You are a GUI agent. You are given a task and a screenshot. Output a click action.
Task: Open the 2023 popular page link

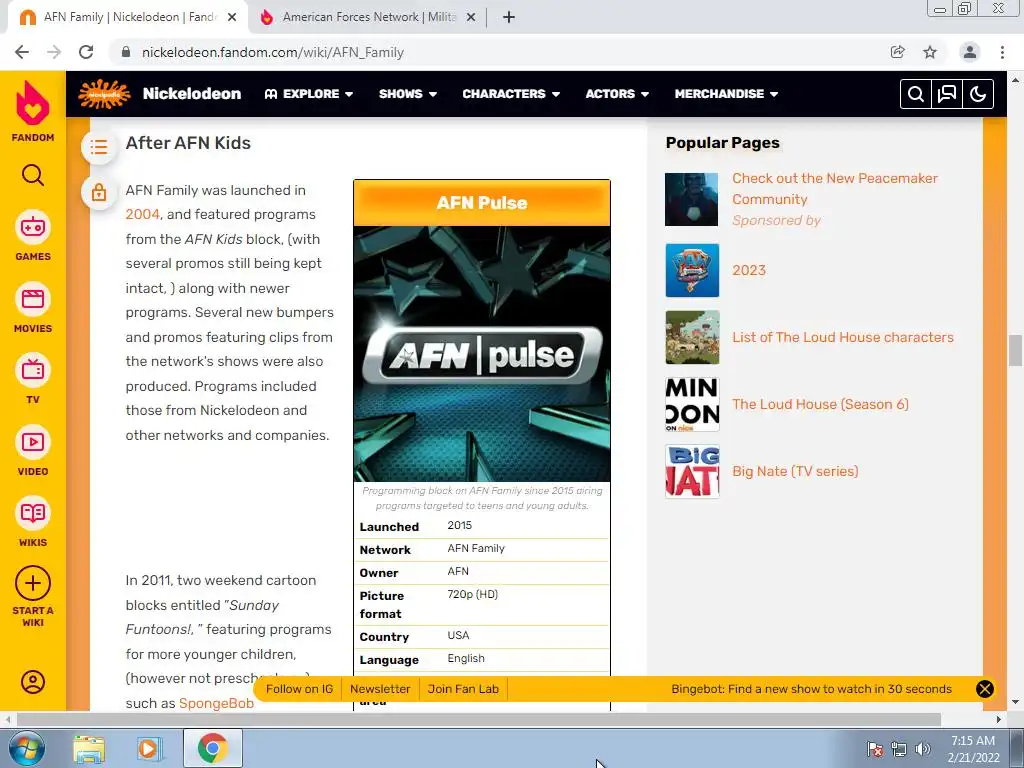(x=748, y=270)
